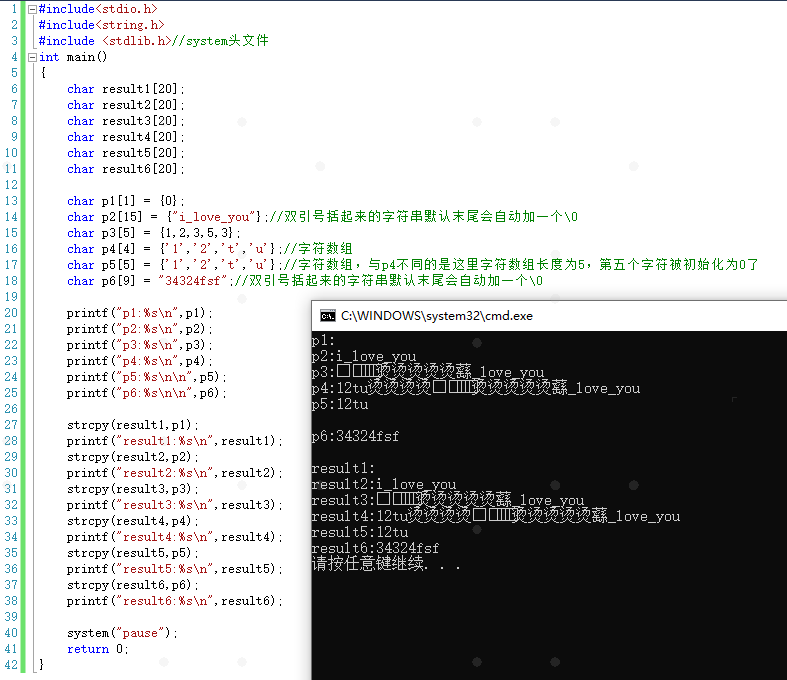Click the char p1[1] = {0} line

pos(126,201)
